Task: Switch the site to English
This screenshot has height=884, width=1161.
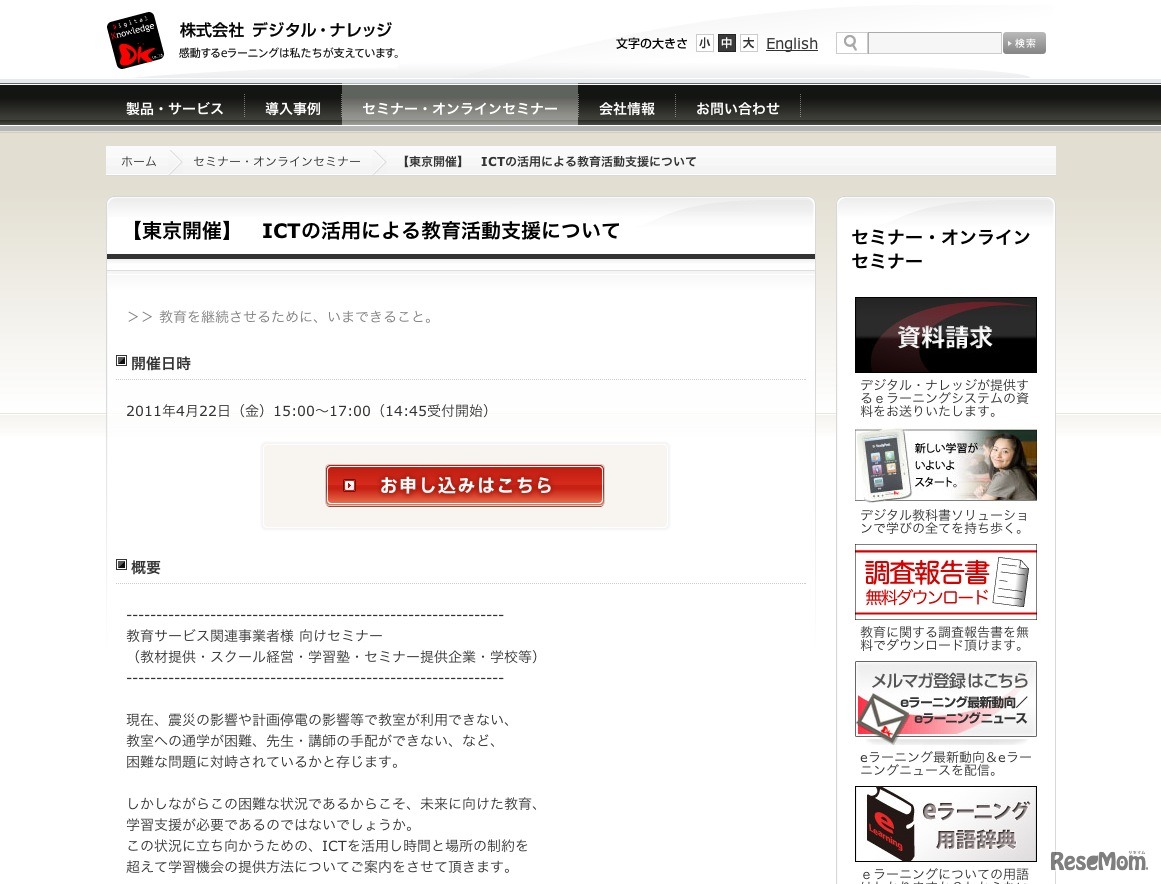Action: 791,43
